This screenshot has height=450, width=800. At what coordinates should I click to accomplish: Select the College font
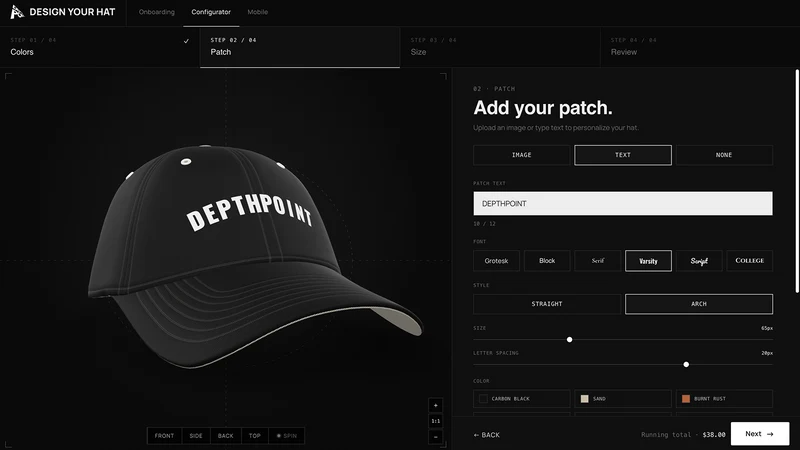point(749,261)
